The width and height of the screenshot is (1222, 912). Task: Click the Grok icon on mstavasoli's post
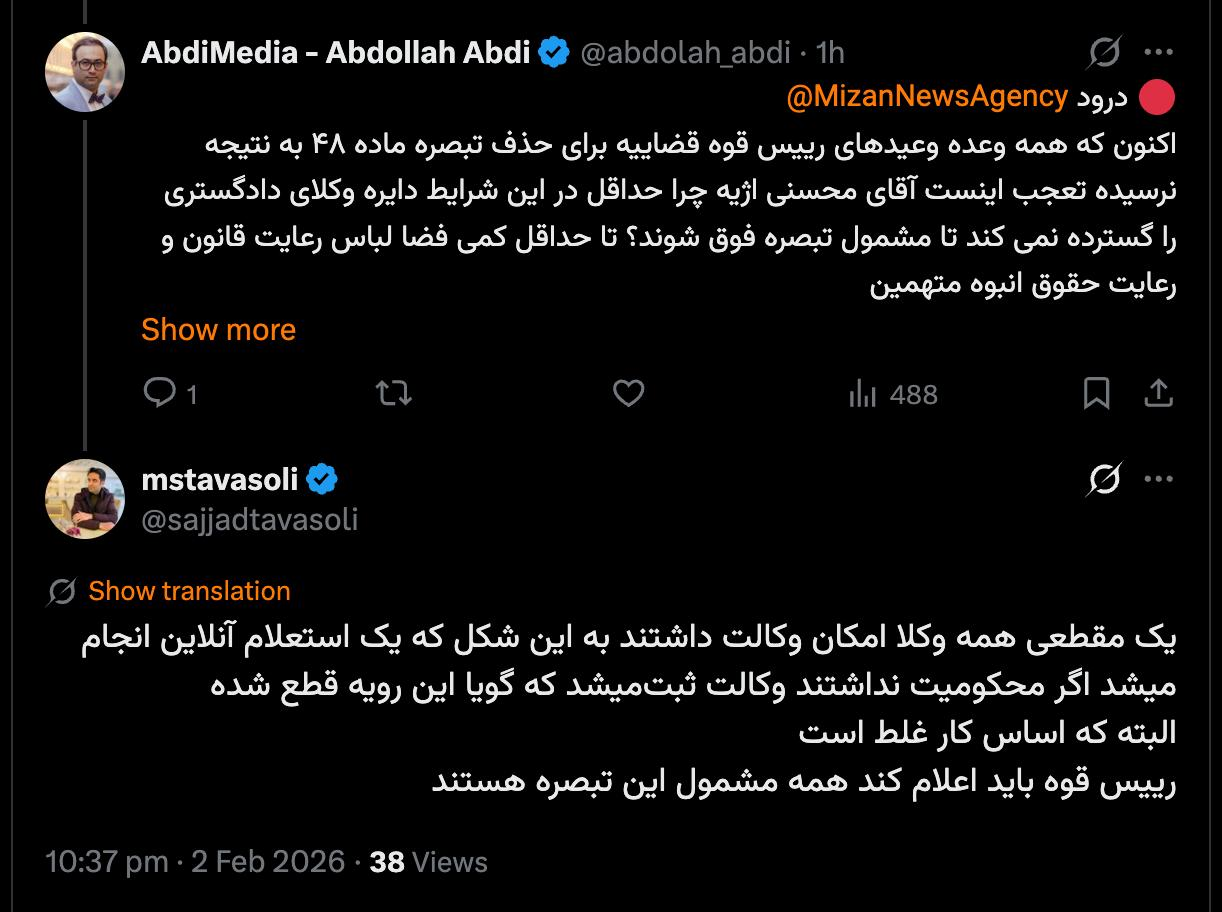(x=1105, y=480)
